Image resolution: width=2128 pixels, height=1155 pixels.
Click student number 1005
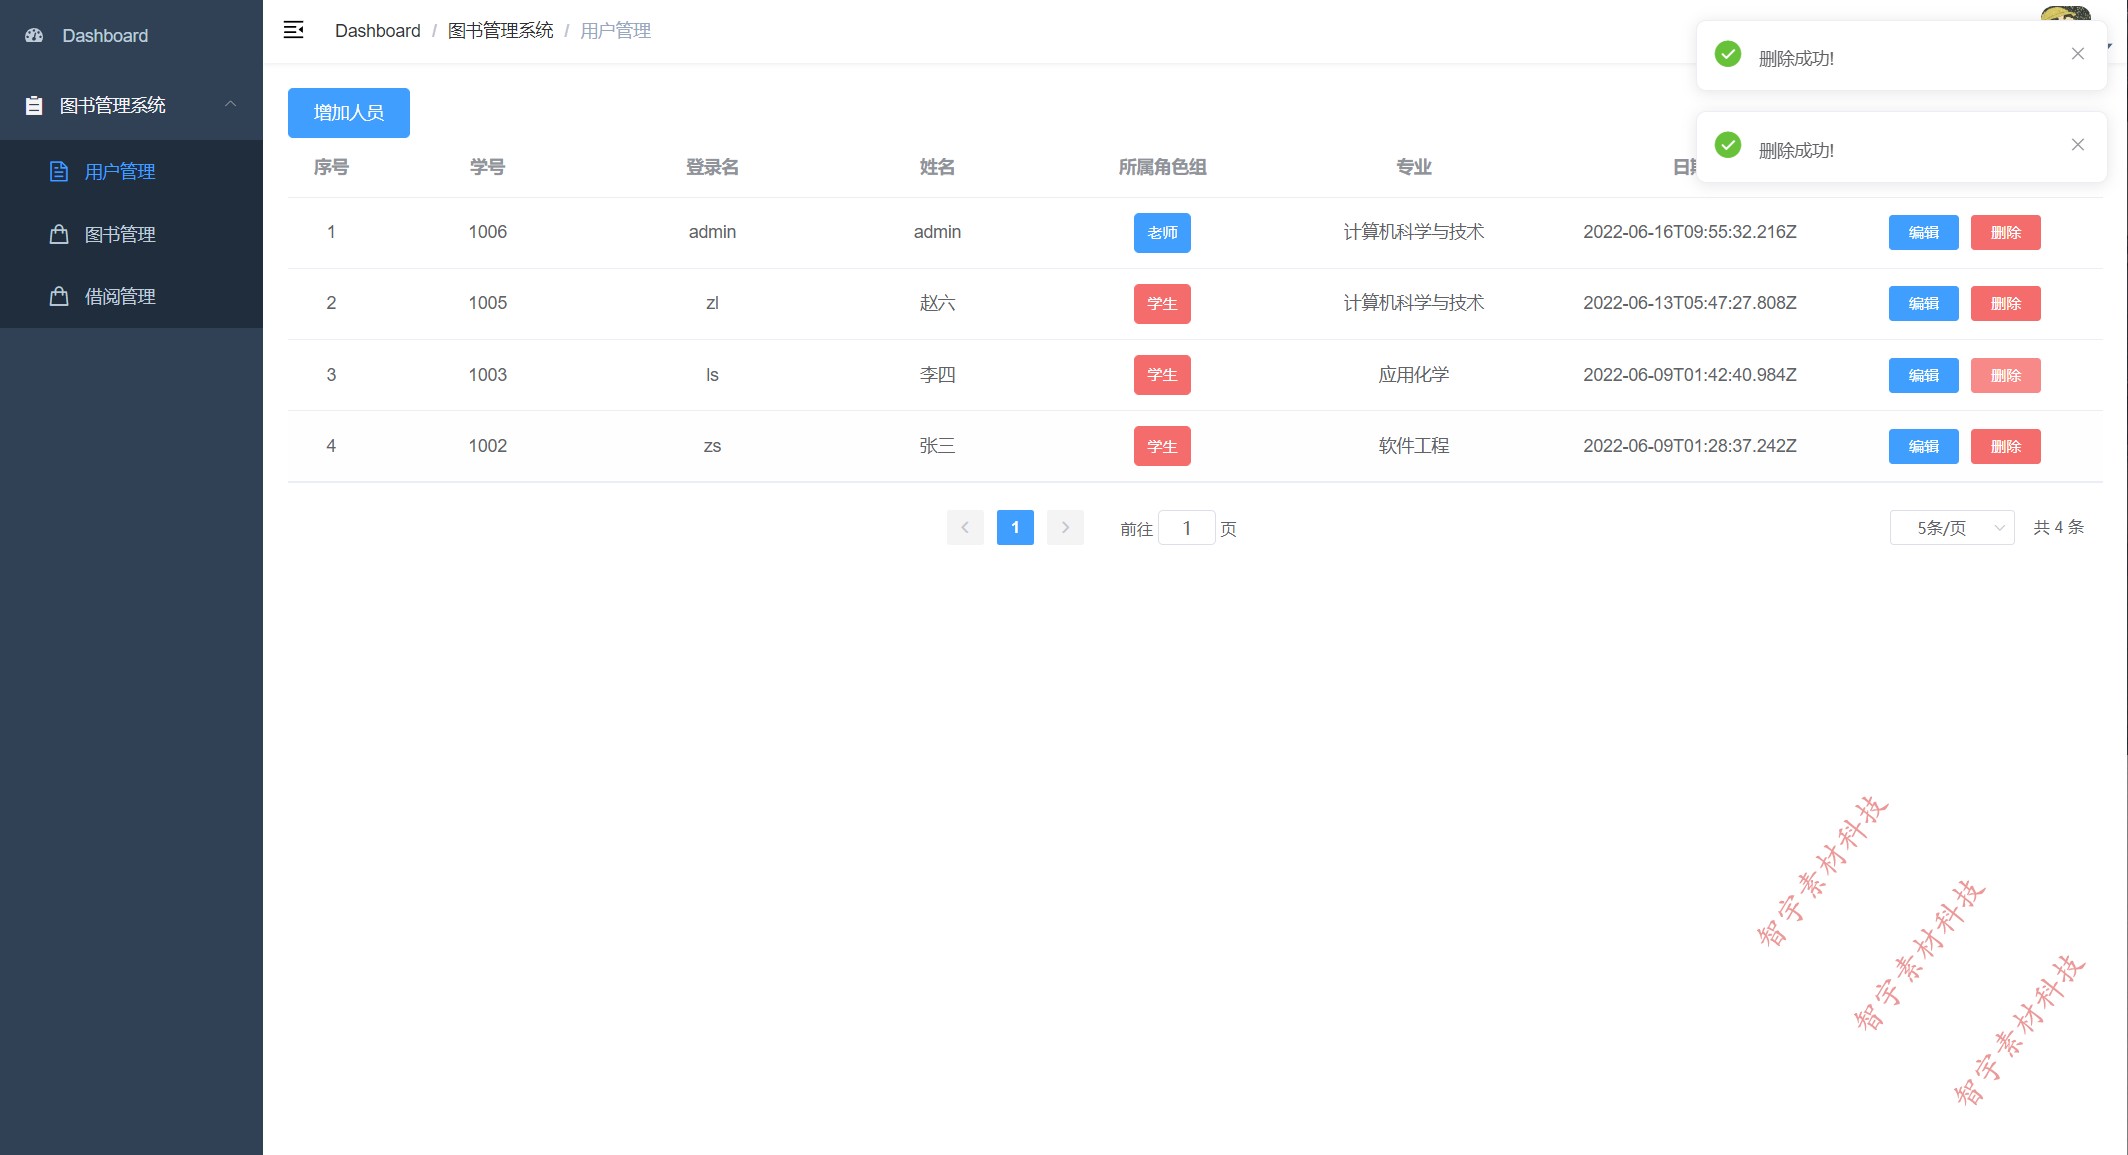pos(488,303)
